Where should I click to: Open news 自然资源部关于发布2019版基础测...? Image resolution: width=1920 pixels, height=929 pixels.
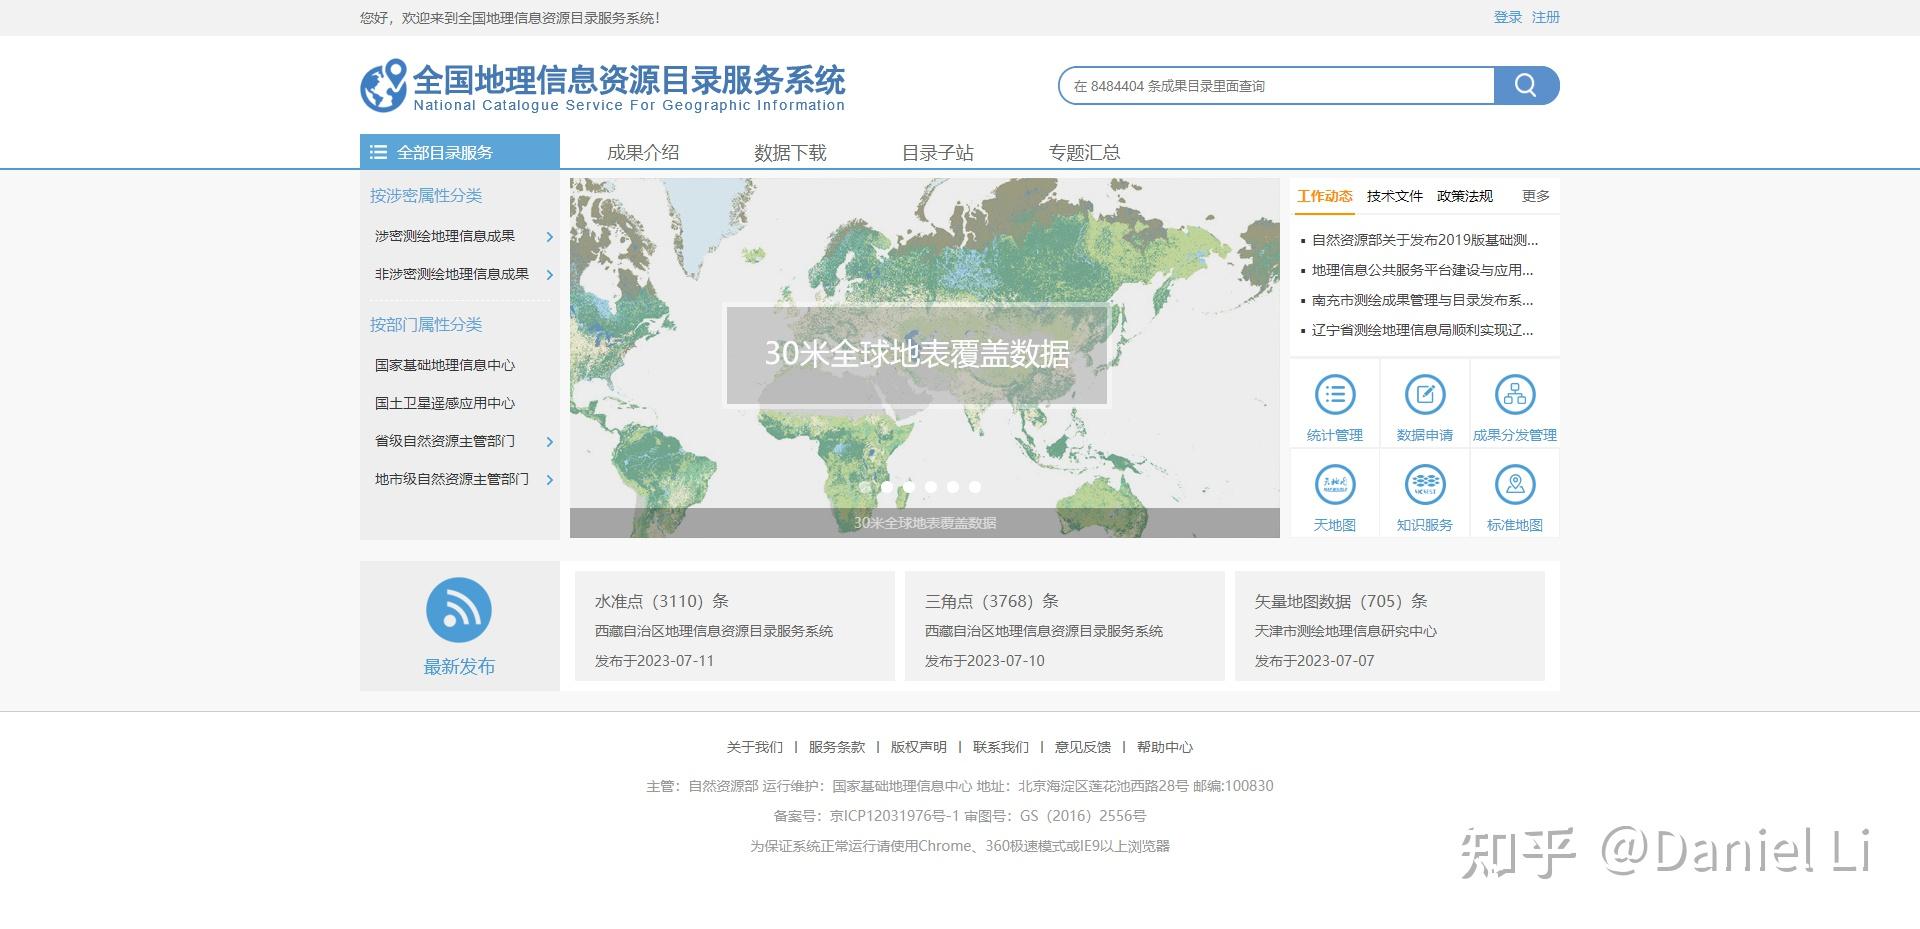[x=1425, y=240]
